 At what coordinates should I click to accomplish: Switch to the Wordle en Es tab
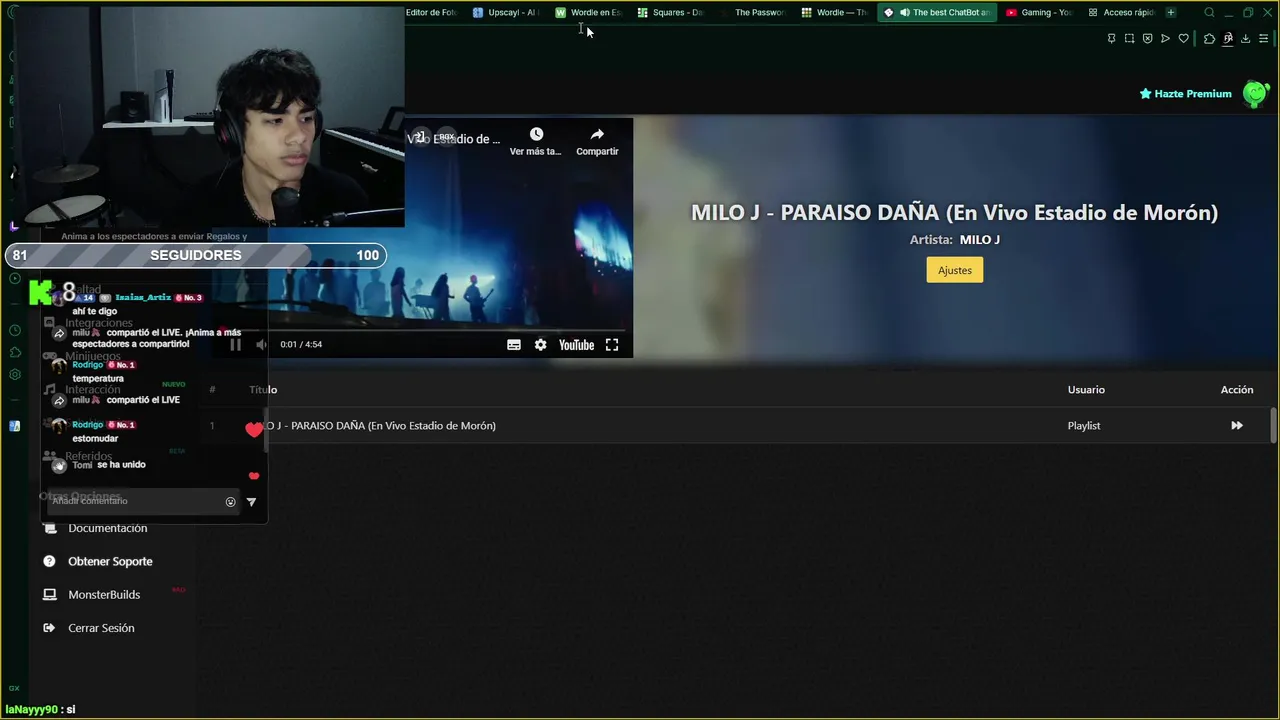click(589, 13)
